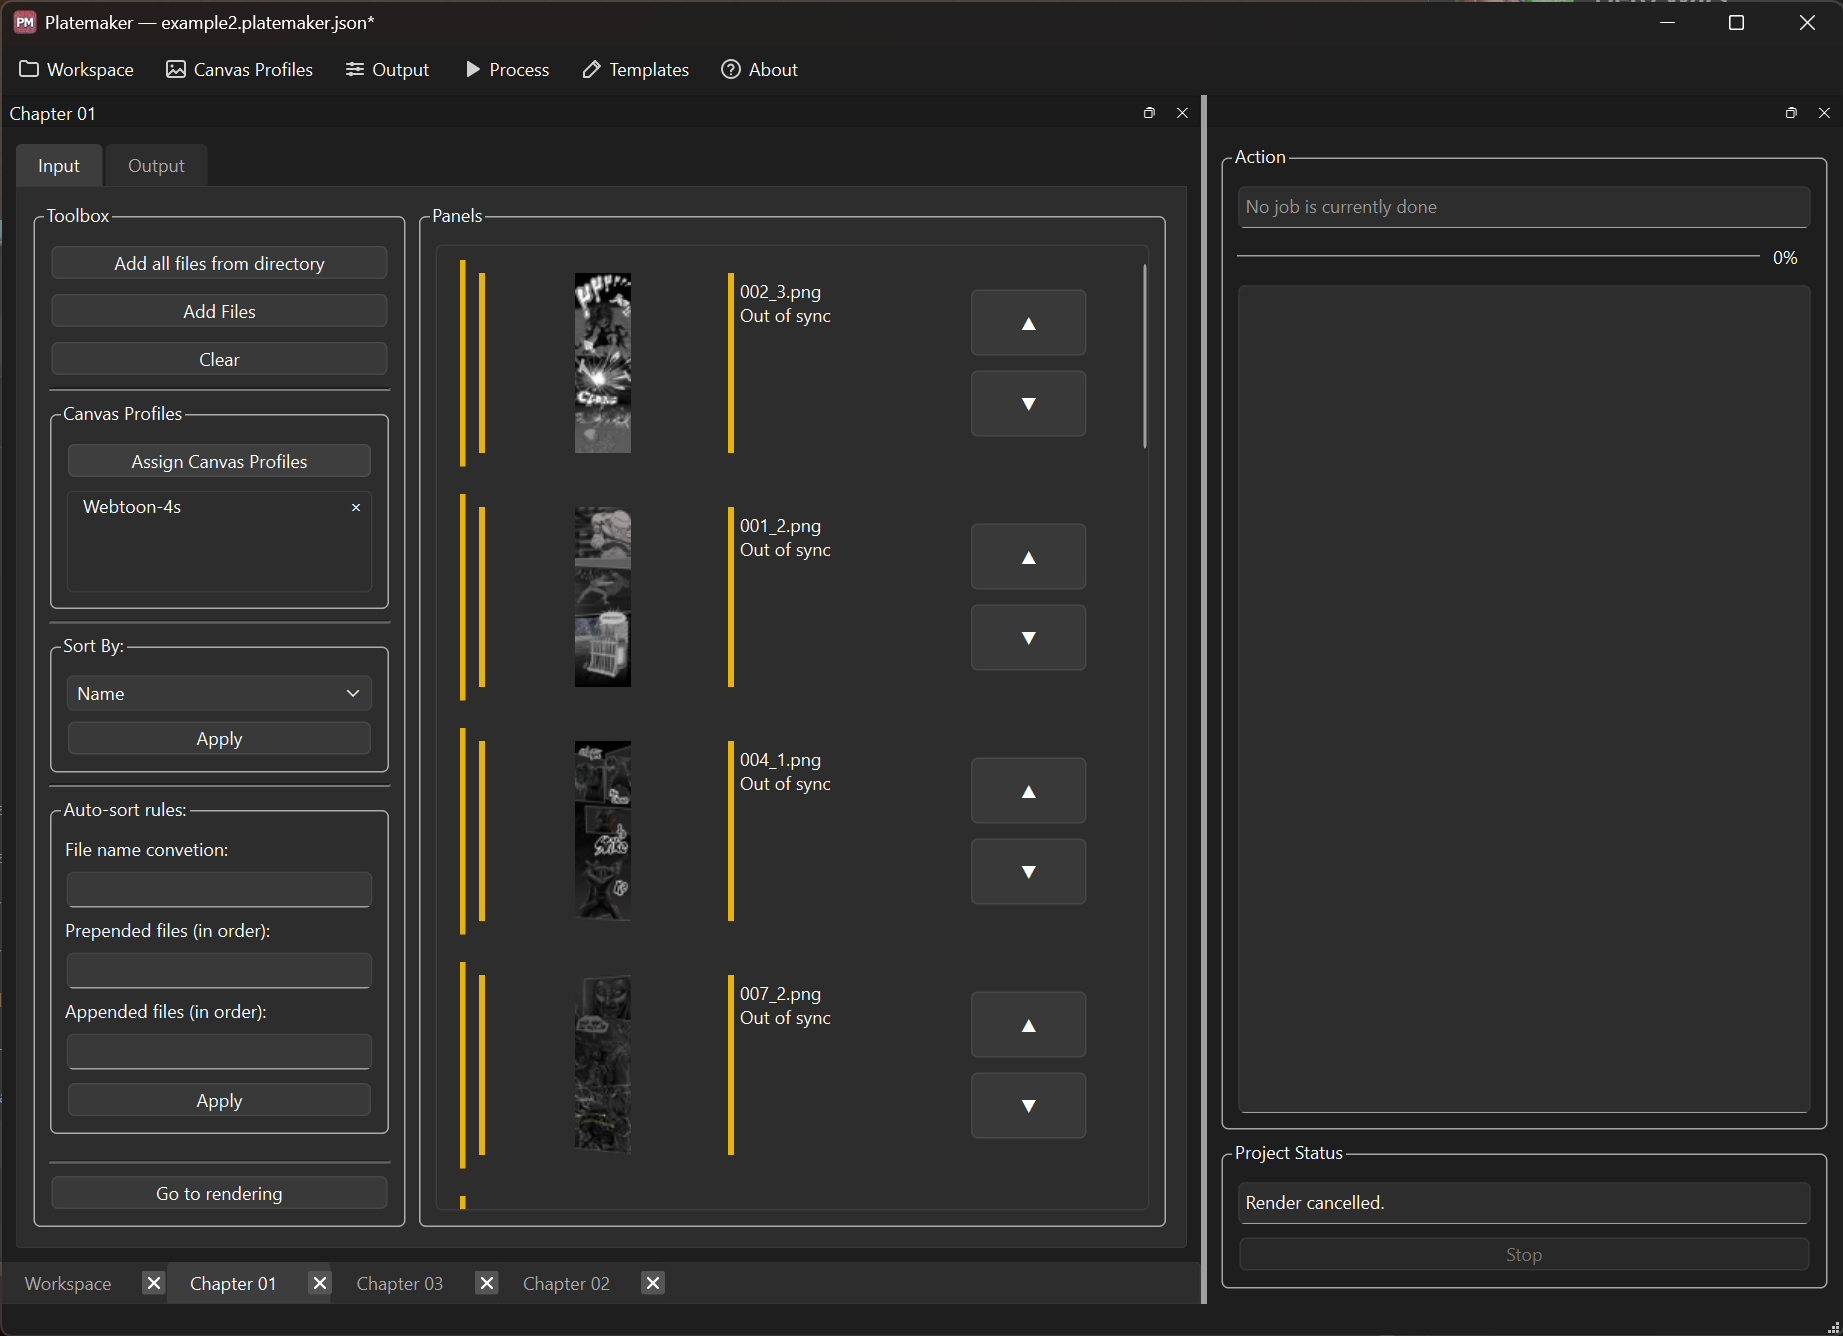Close the Chapter 01 bottom tab

(x=319, y=1283)
